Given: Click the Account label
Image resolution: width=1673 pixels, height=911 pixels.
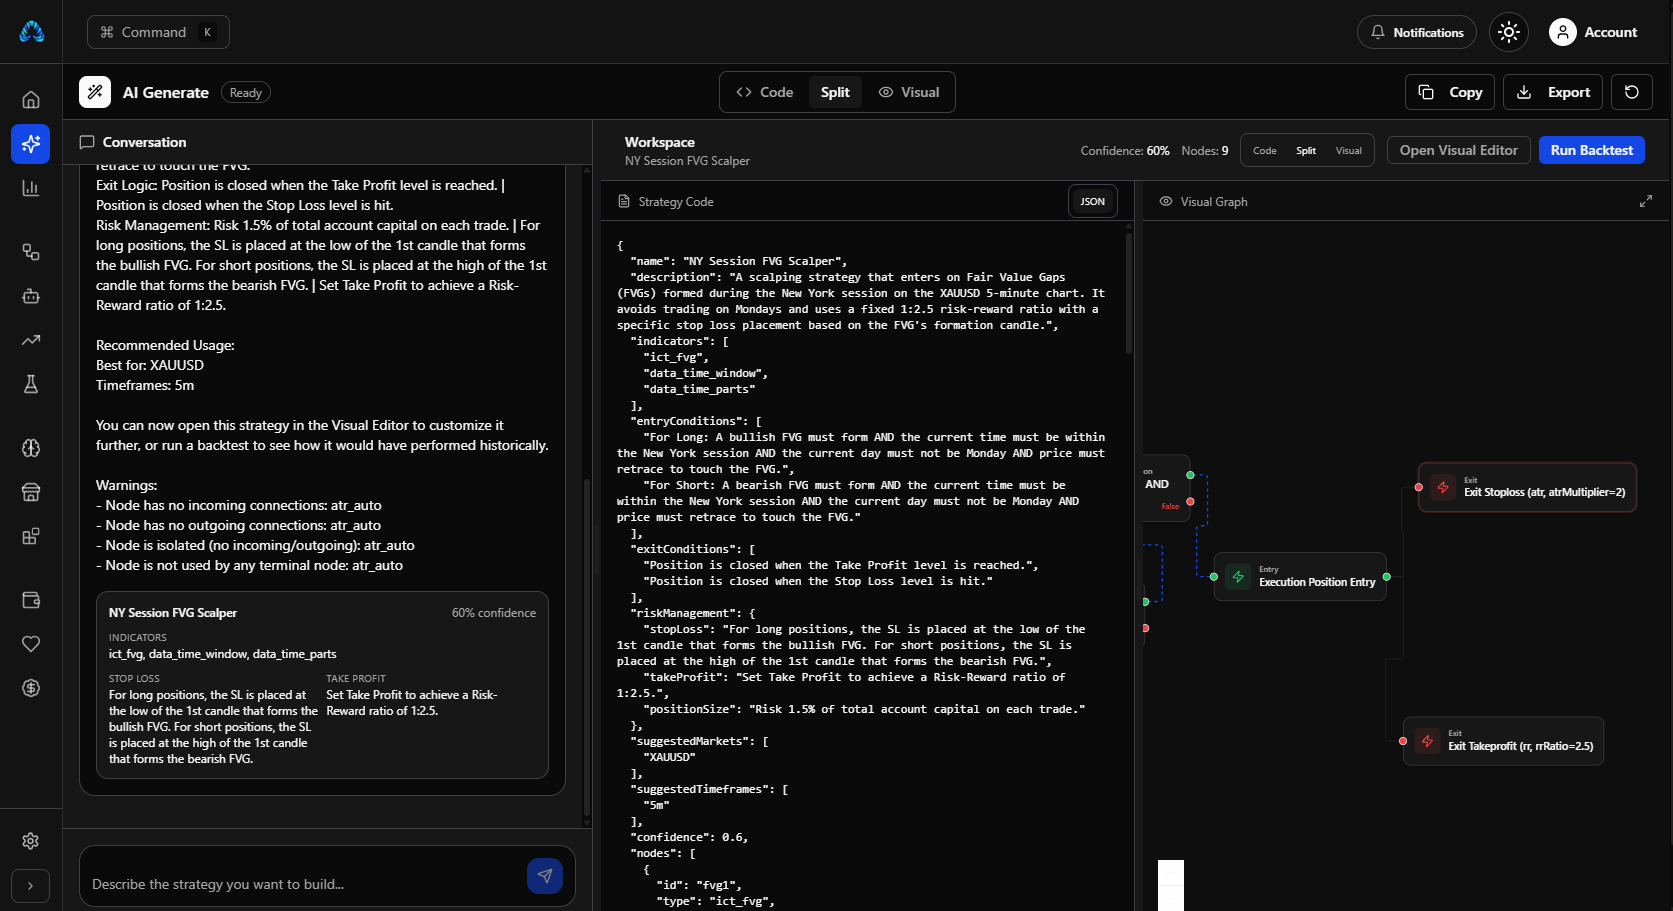Looking at the screenshot, I should click(1610, 32).
